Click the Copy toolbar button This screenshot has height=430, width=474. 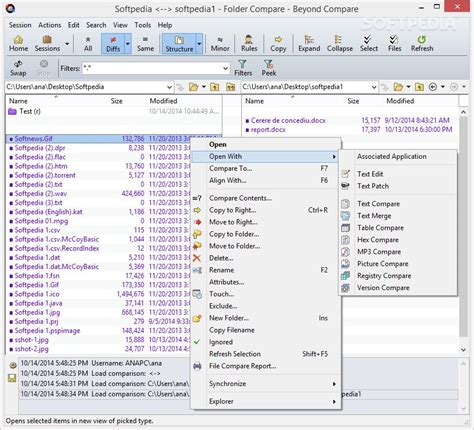(x=278, y=44)
